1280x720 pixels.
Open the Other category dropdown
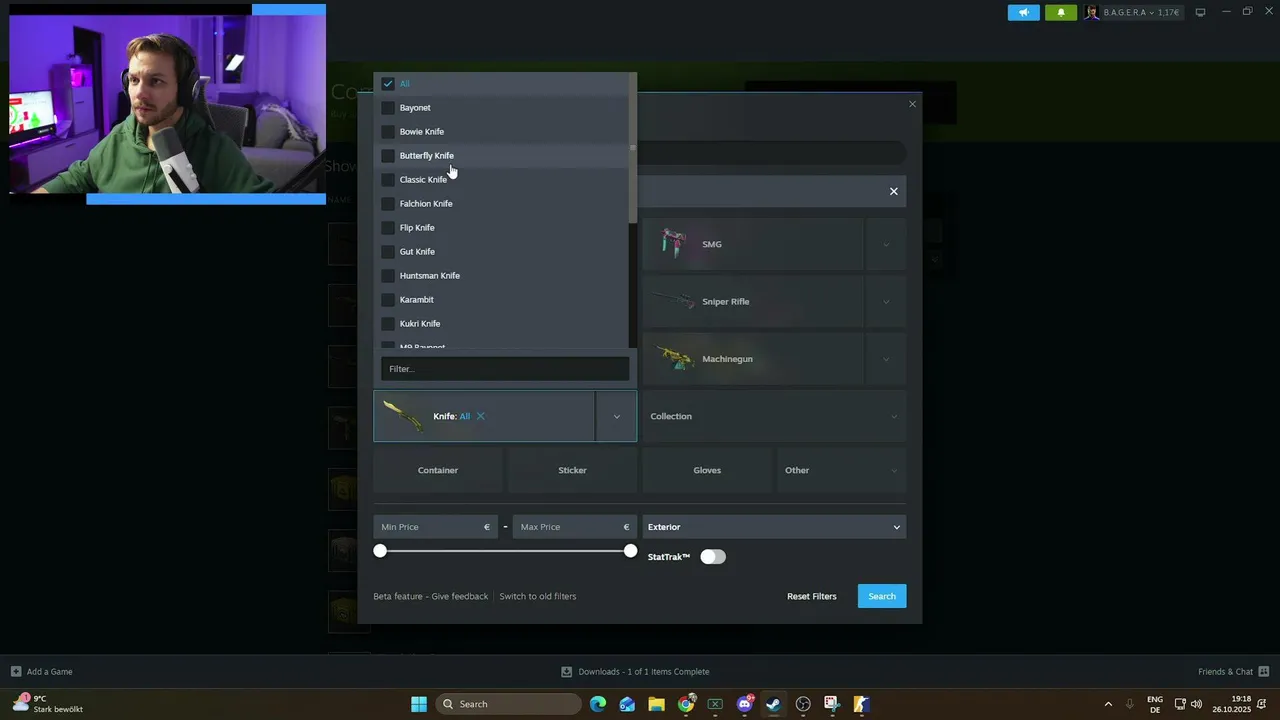(841, 470)
